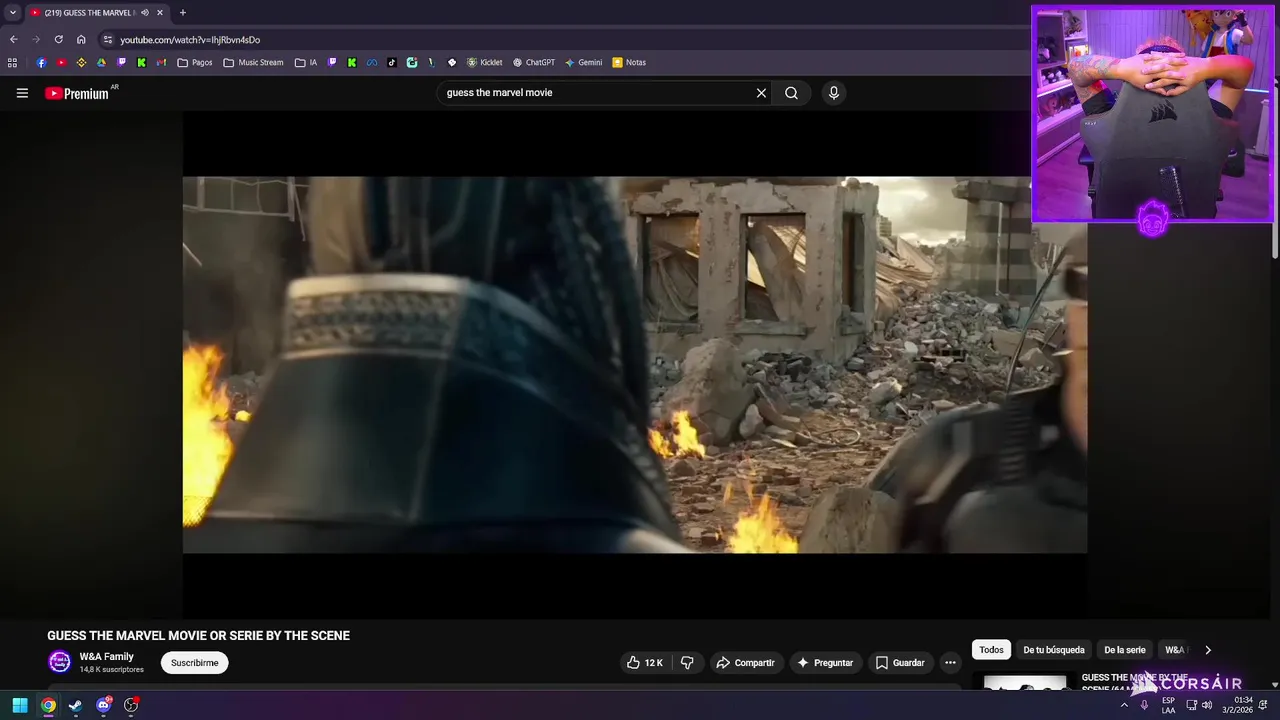This screenshot has height=720, width=1280.
Task: Open the Kicklet bookmark
Action: (484, 62)
